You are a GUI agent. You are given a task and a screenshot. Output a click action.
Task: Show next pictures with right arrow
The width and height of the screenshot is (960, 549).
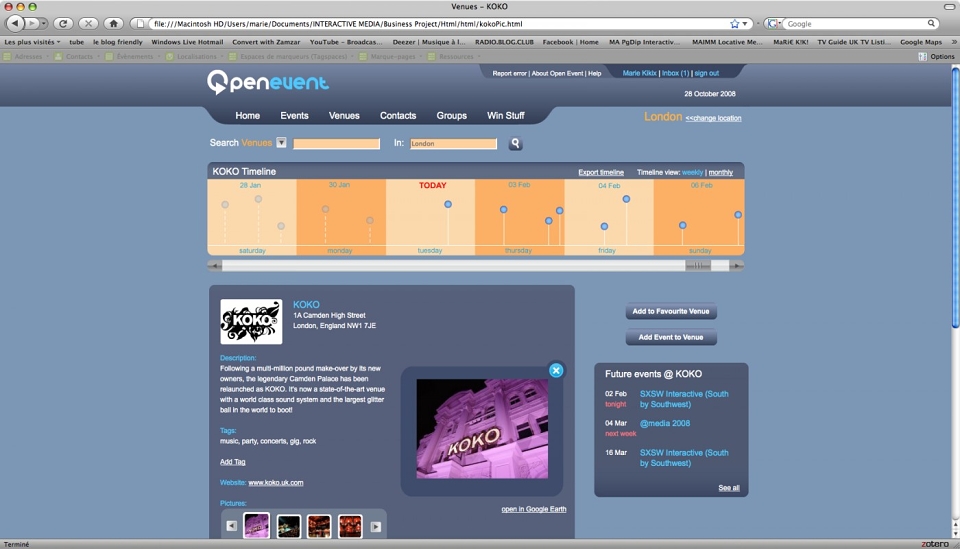click(x=376, y=526)
